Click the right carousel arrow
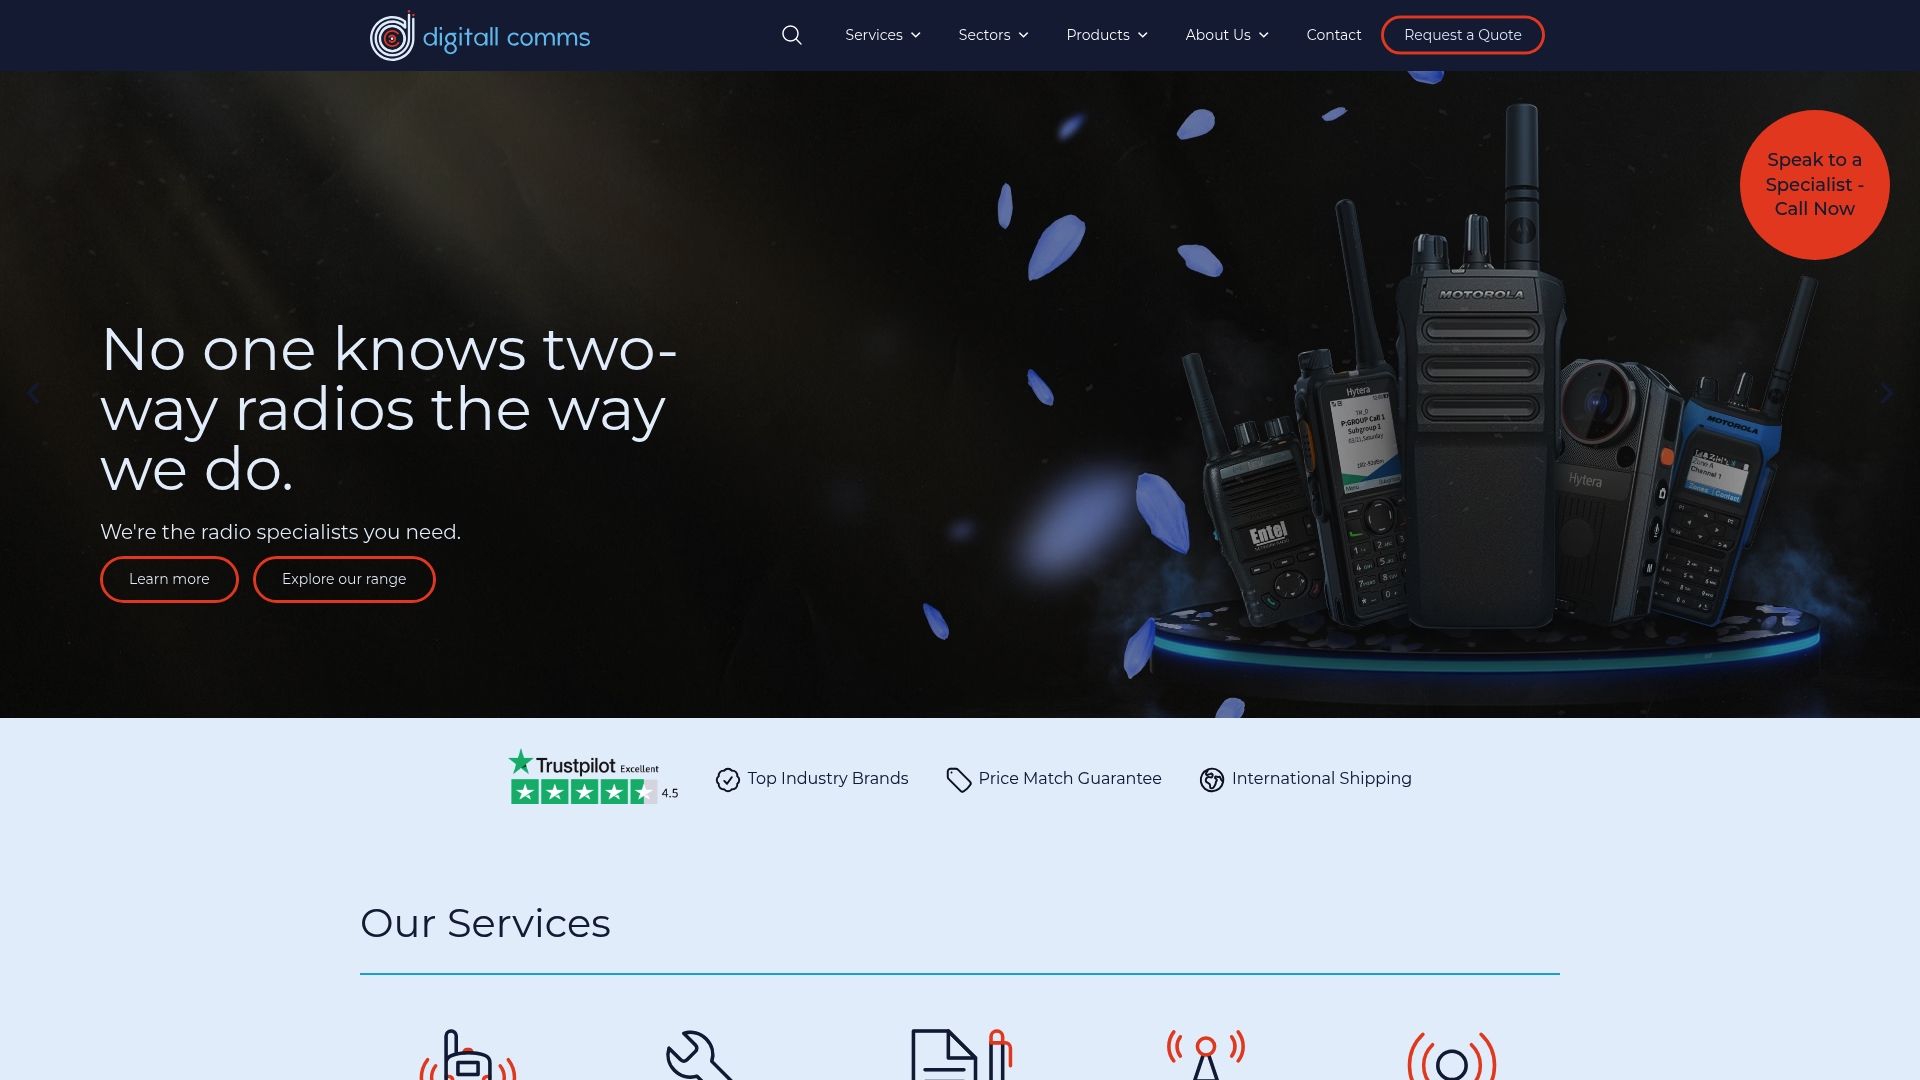Screen dimensions: 1920x1080 1886,392
